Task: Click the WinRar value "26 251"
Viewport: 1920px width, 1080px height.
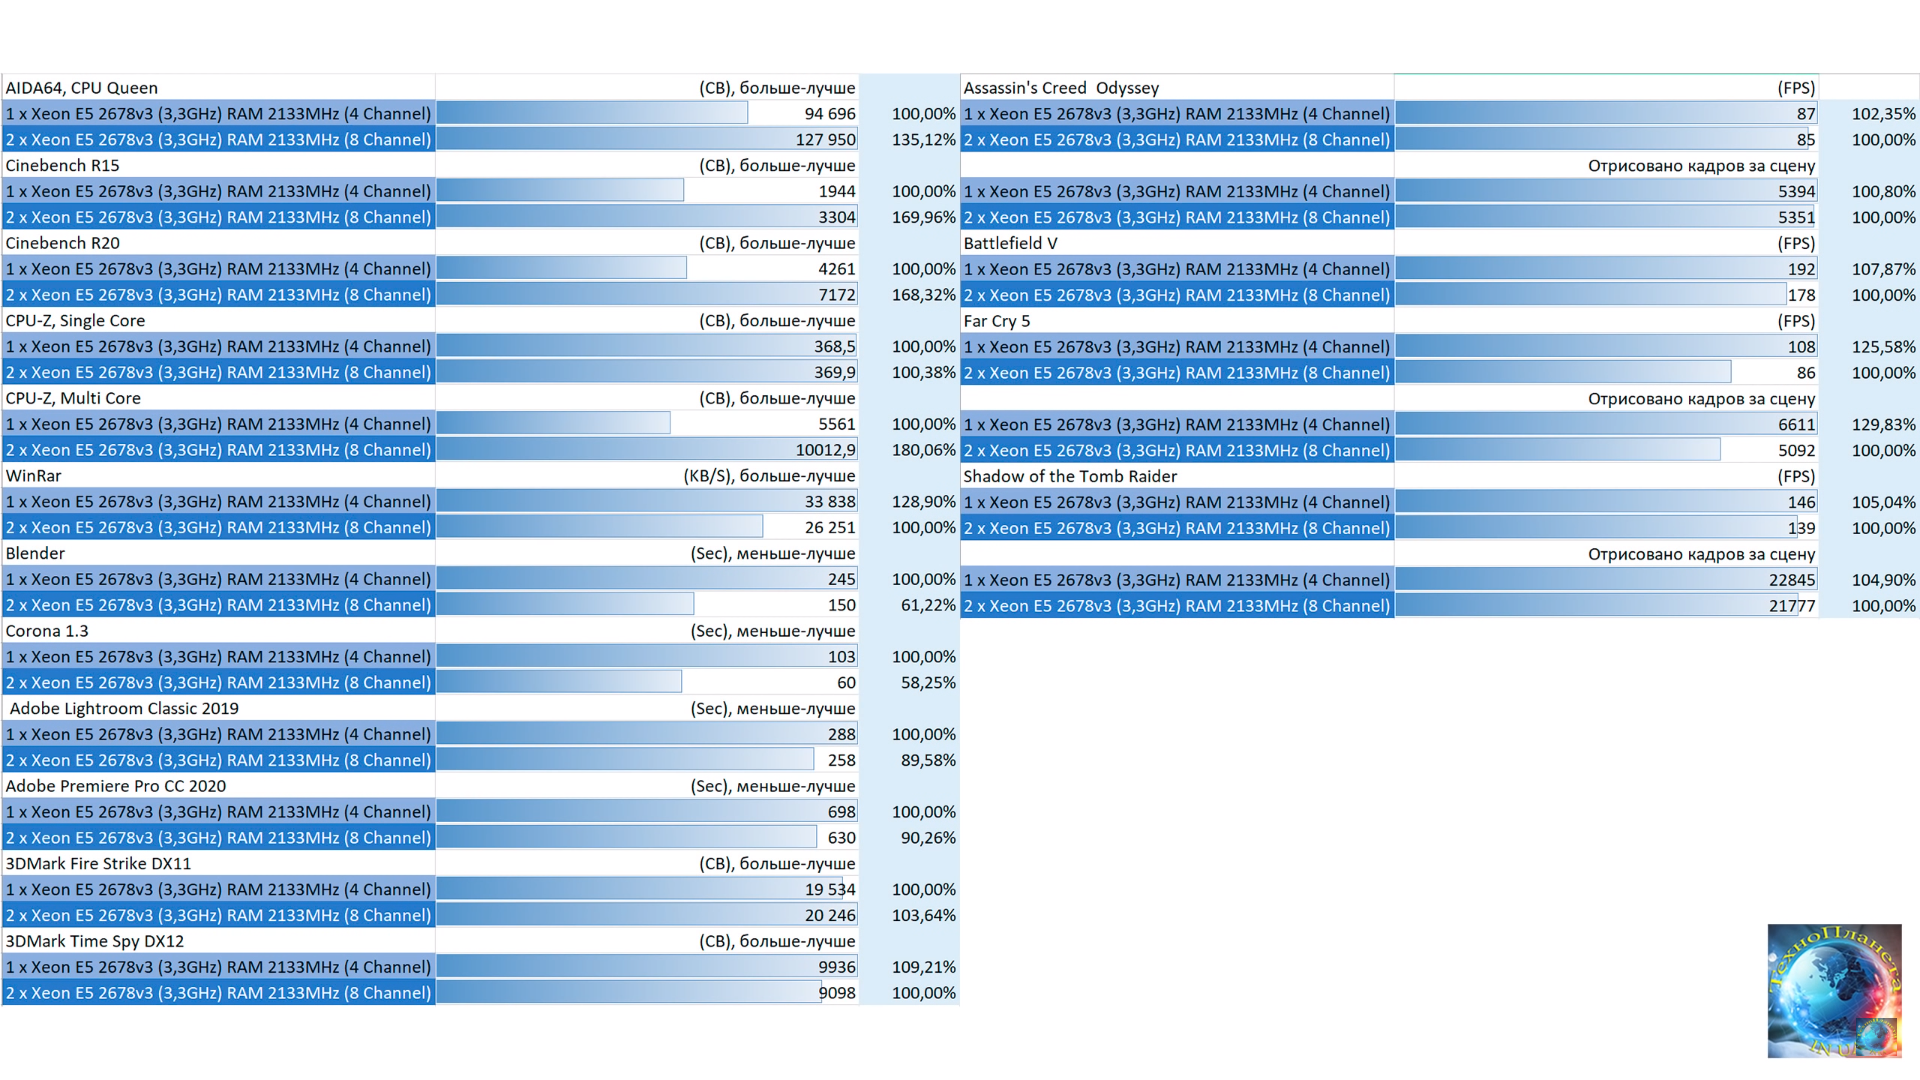Action: 830,528
